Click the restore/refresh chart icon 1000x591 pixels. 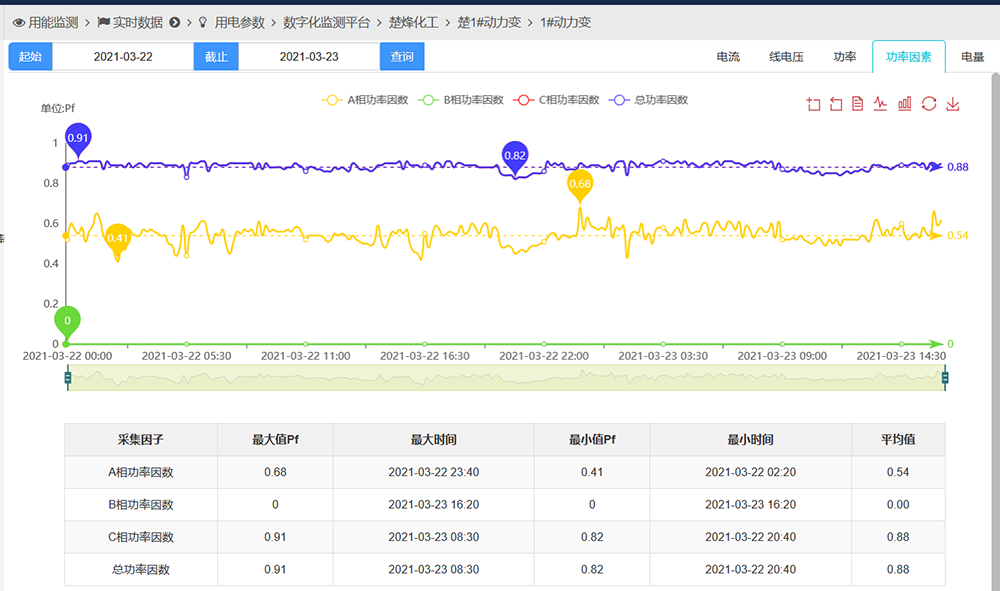coord(929,104)
